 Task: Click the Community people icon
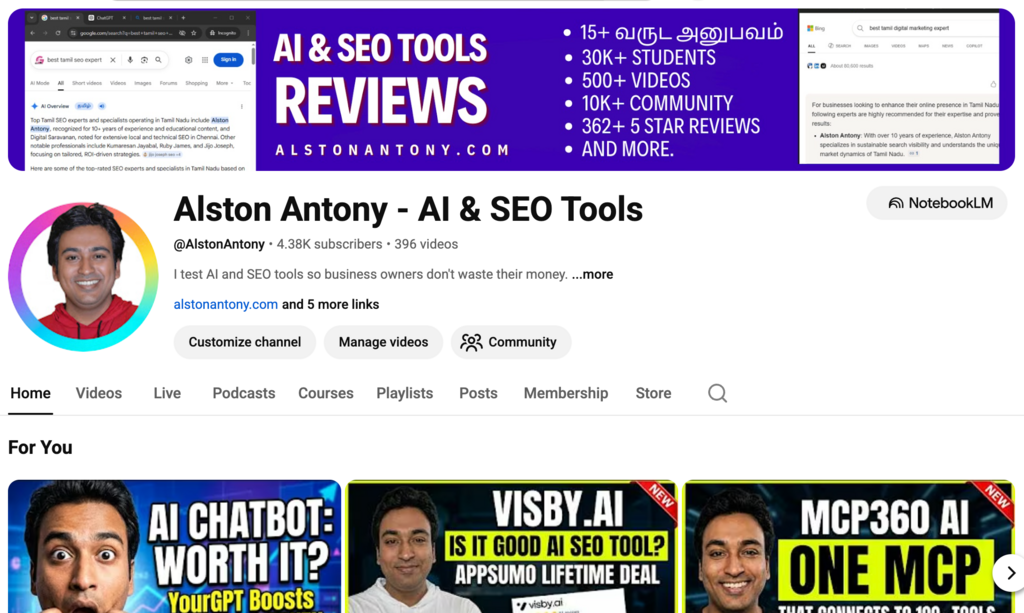point(471,342)
